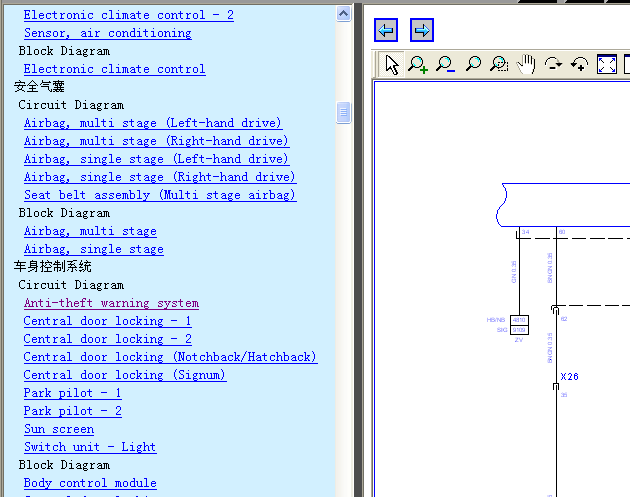Screen dimensions: 630x497
Task: Open Airbag, single stage (Left-hand drive)
Action: pos(156,159)
